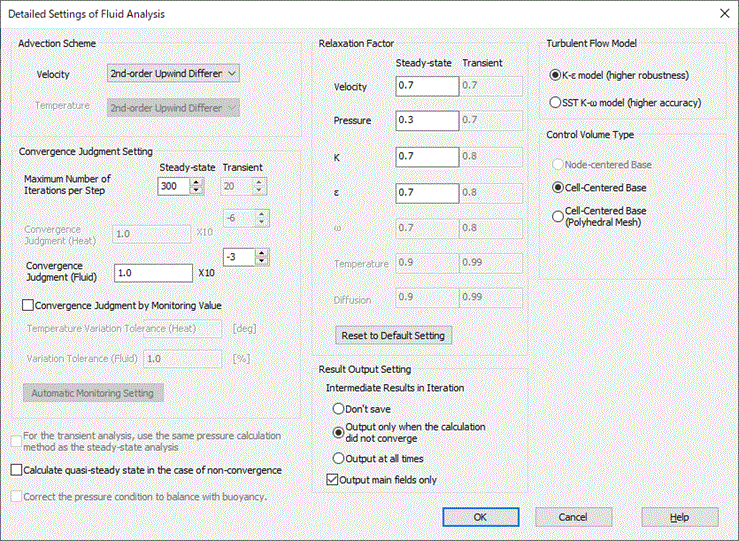Select the K-ε model radio button
739x541 pixels.
point(556,75)
